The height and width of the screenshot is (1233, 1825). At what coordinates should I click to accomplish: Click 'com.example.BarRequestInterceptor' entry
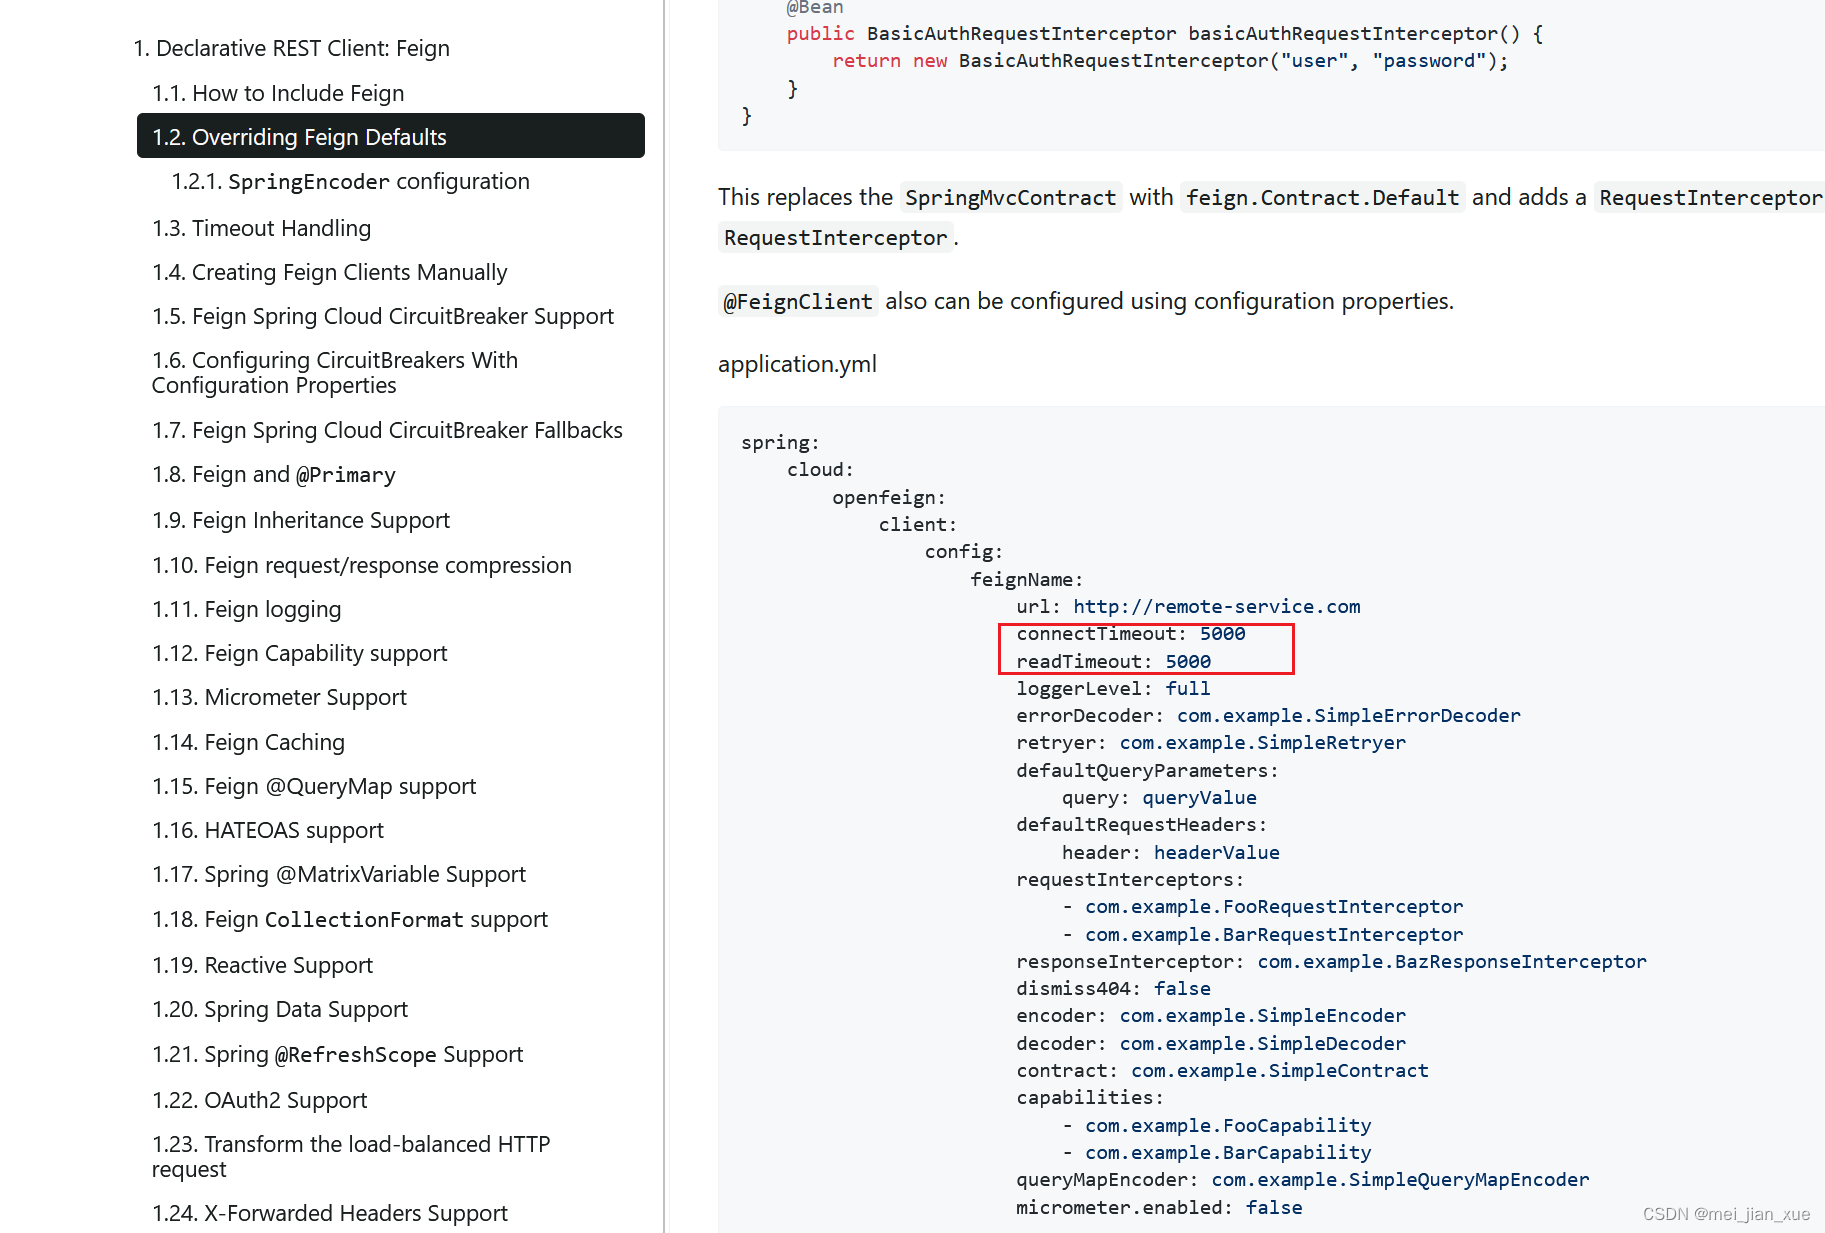(1274, 935)
